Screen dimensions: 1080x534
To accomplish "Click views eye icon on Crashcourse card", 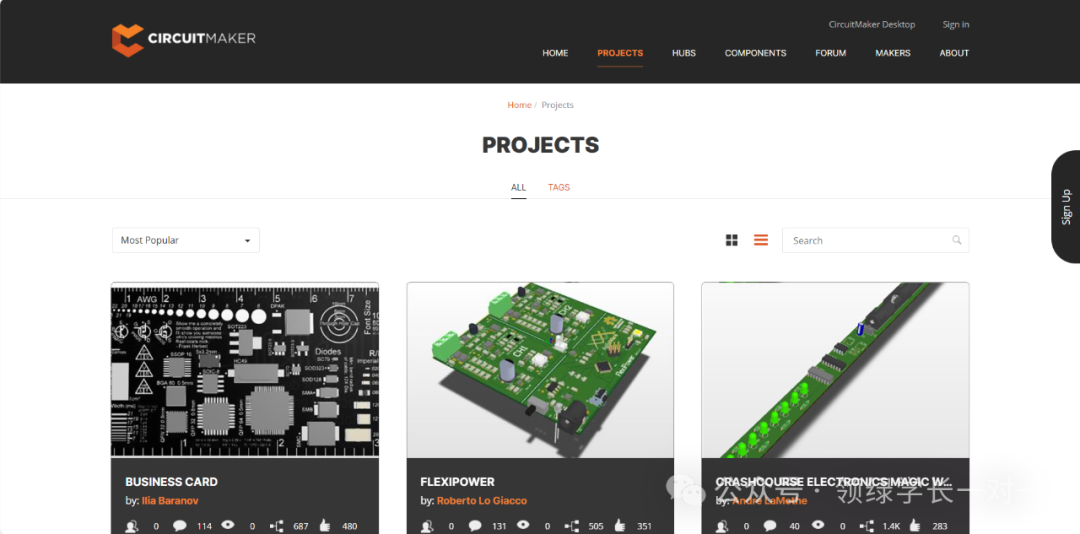I will 818,525.
